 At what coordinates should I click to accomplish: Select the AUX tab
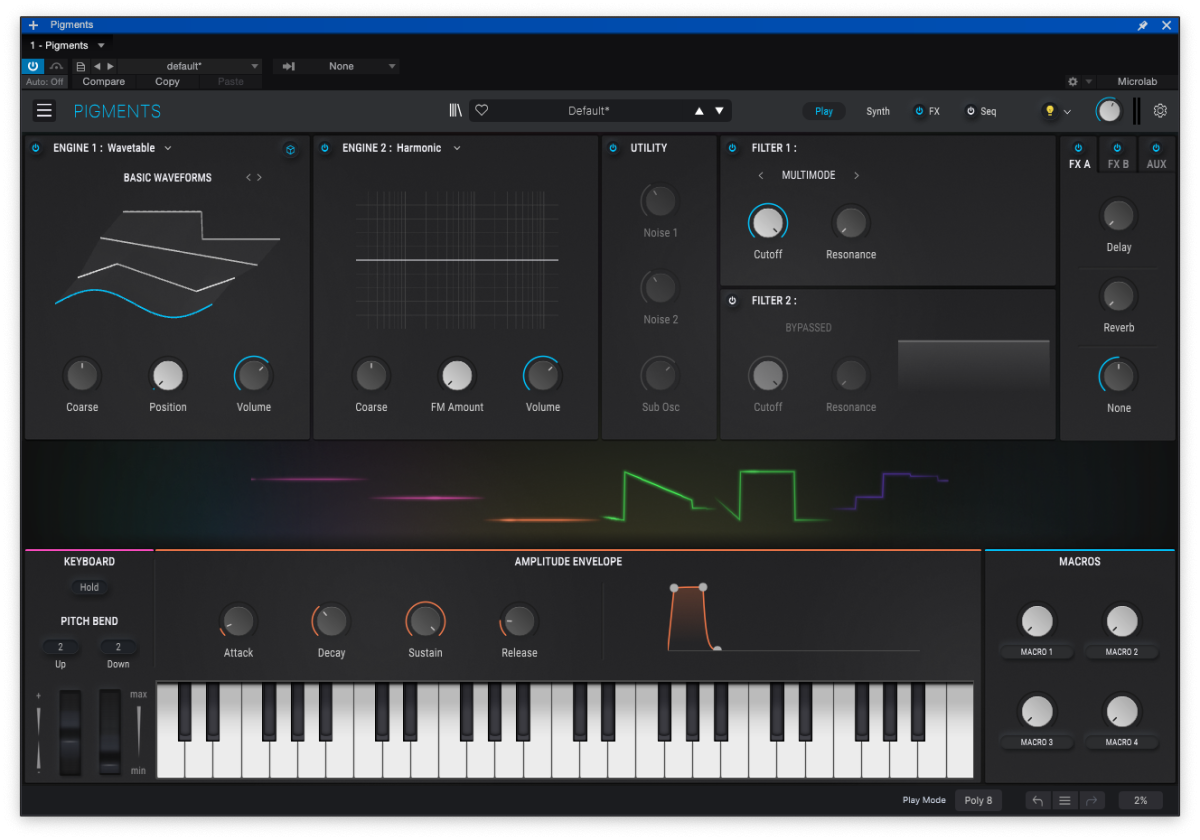tap(1156, 164)
